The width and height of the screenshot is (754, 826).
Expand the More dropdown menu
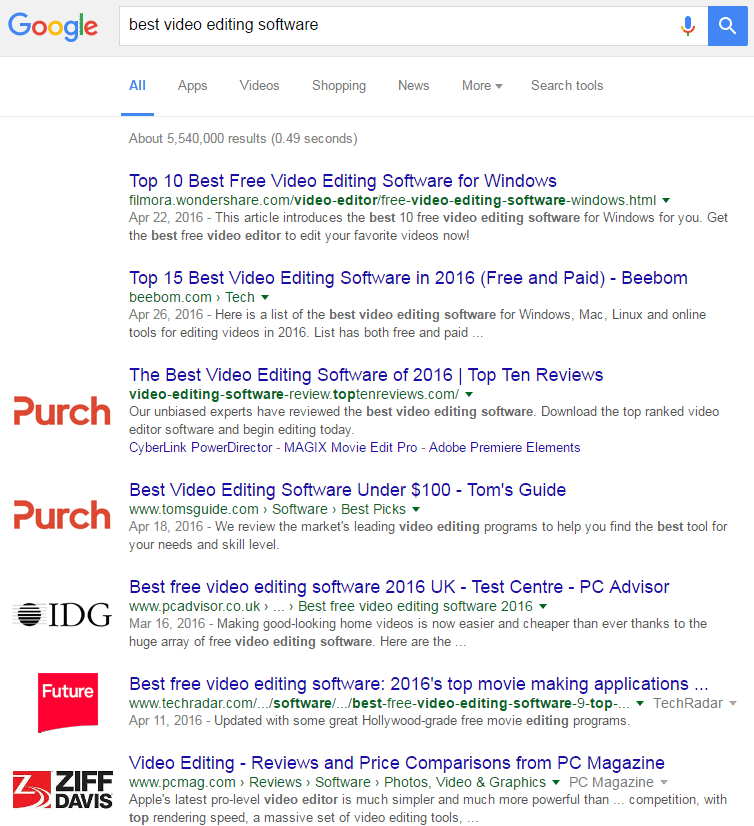(482, 86)
